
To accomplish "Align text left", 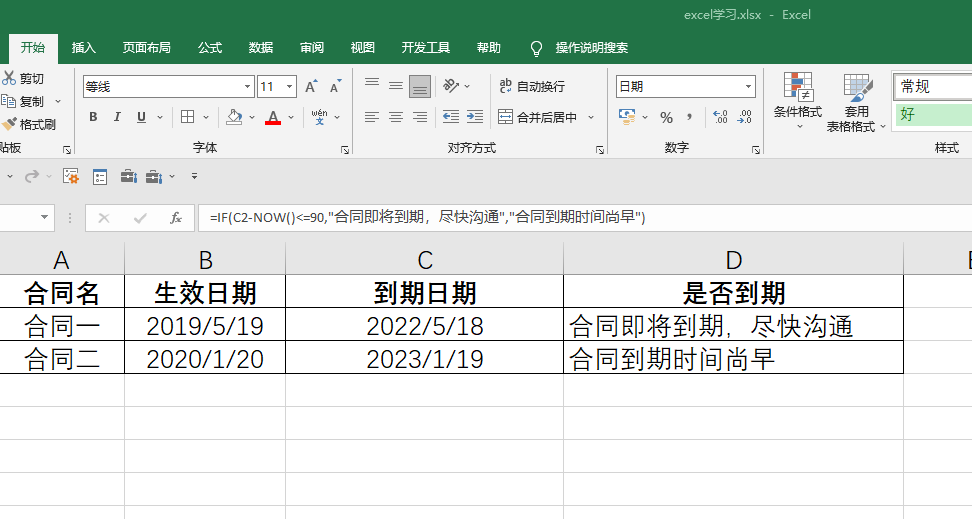I will click(x=372, y=117).
